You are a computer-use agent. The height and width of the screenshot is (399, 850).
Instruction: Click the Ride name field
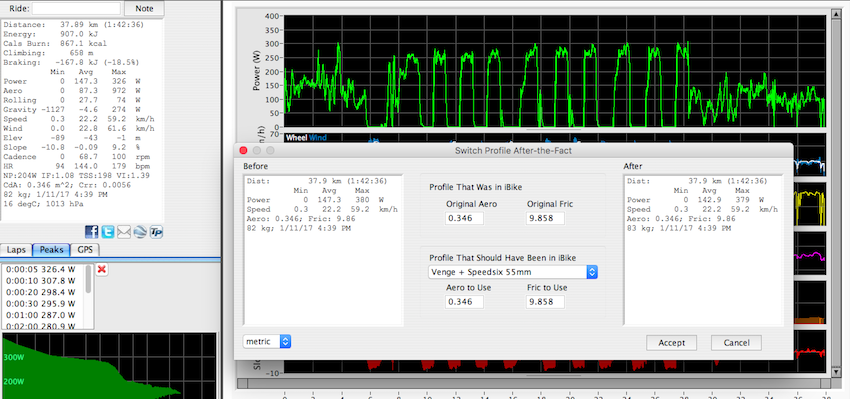(x=76, y=9)
